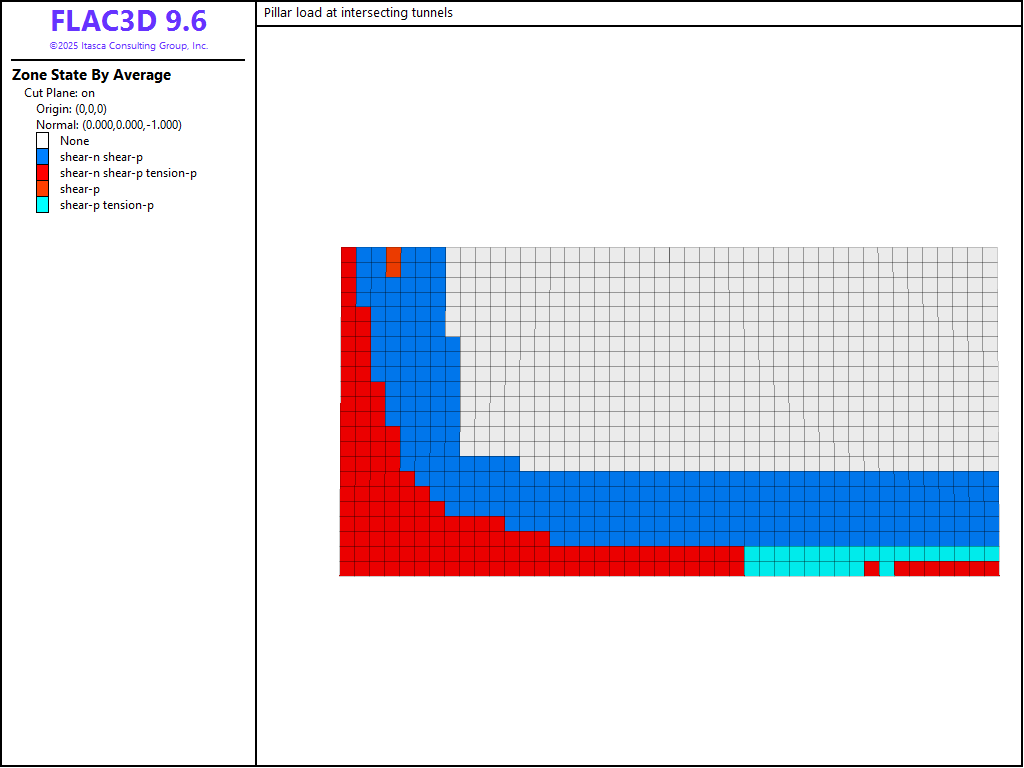This screenshot has height=768, width=1024.
Task: Select the Zone State By Average heading
Action: 91,75
